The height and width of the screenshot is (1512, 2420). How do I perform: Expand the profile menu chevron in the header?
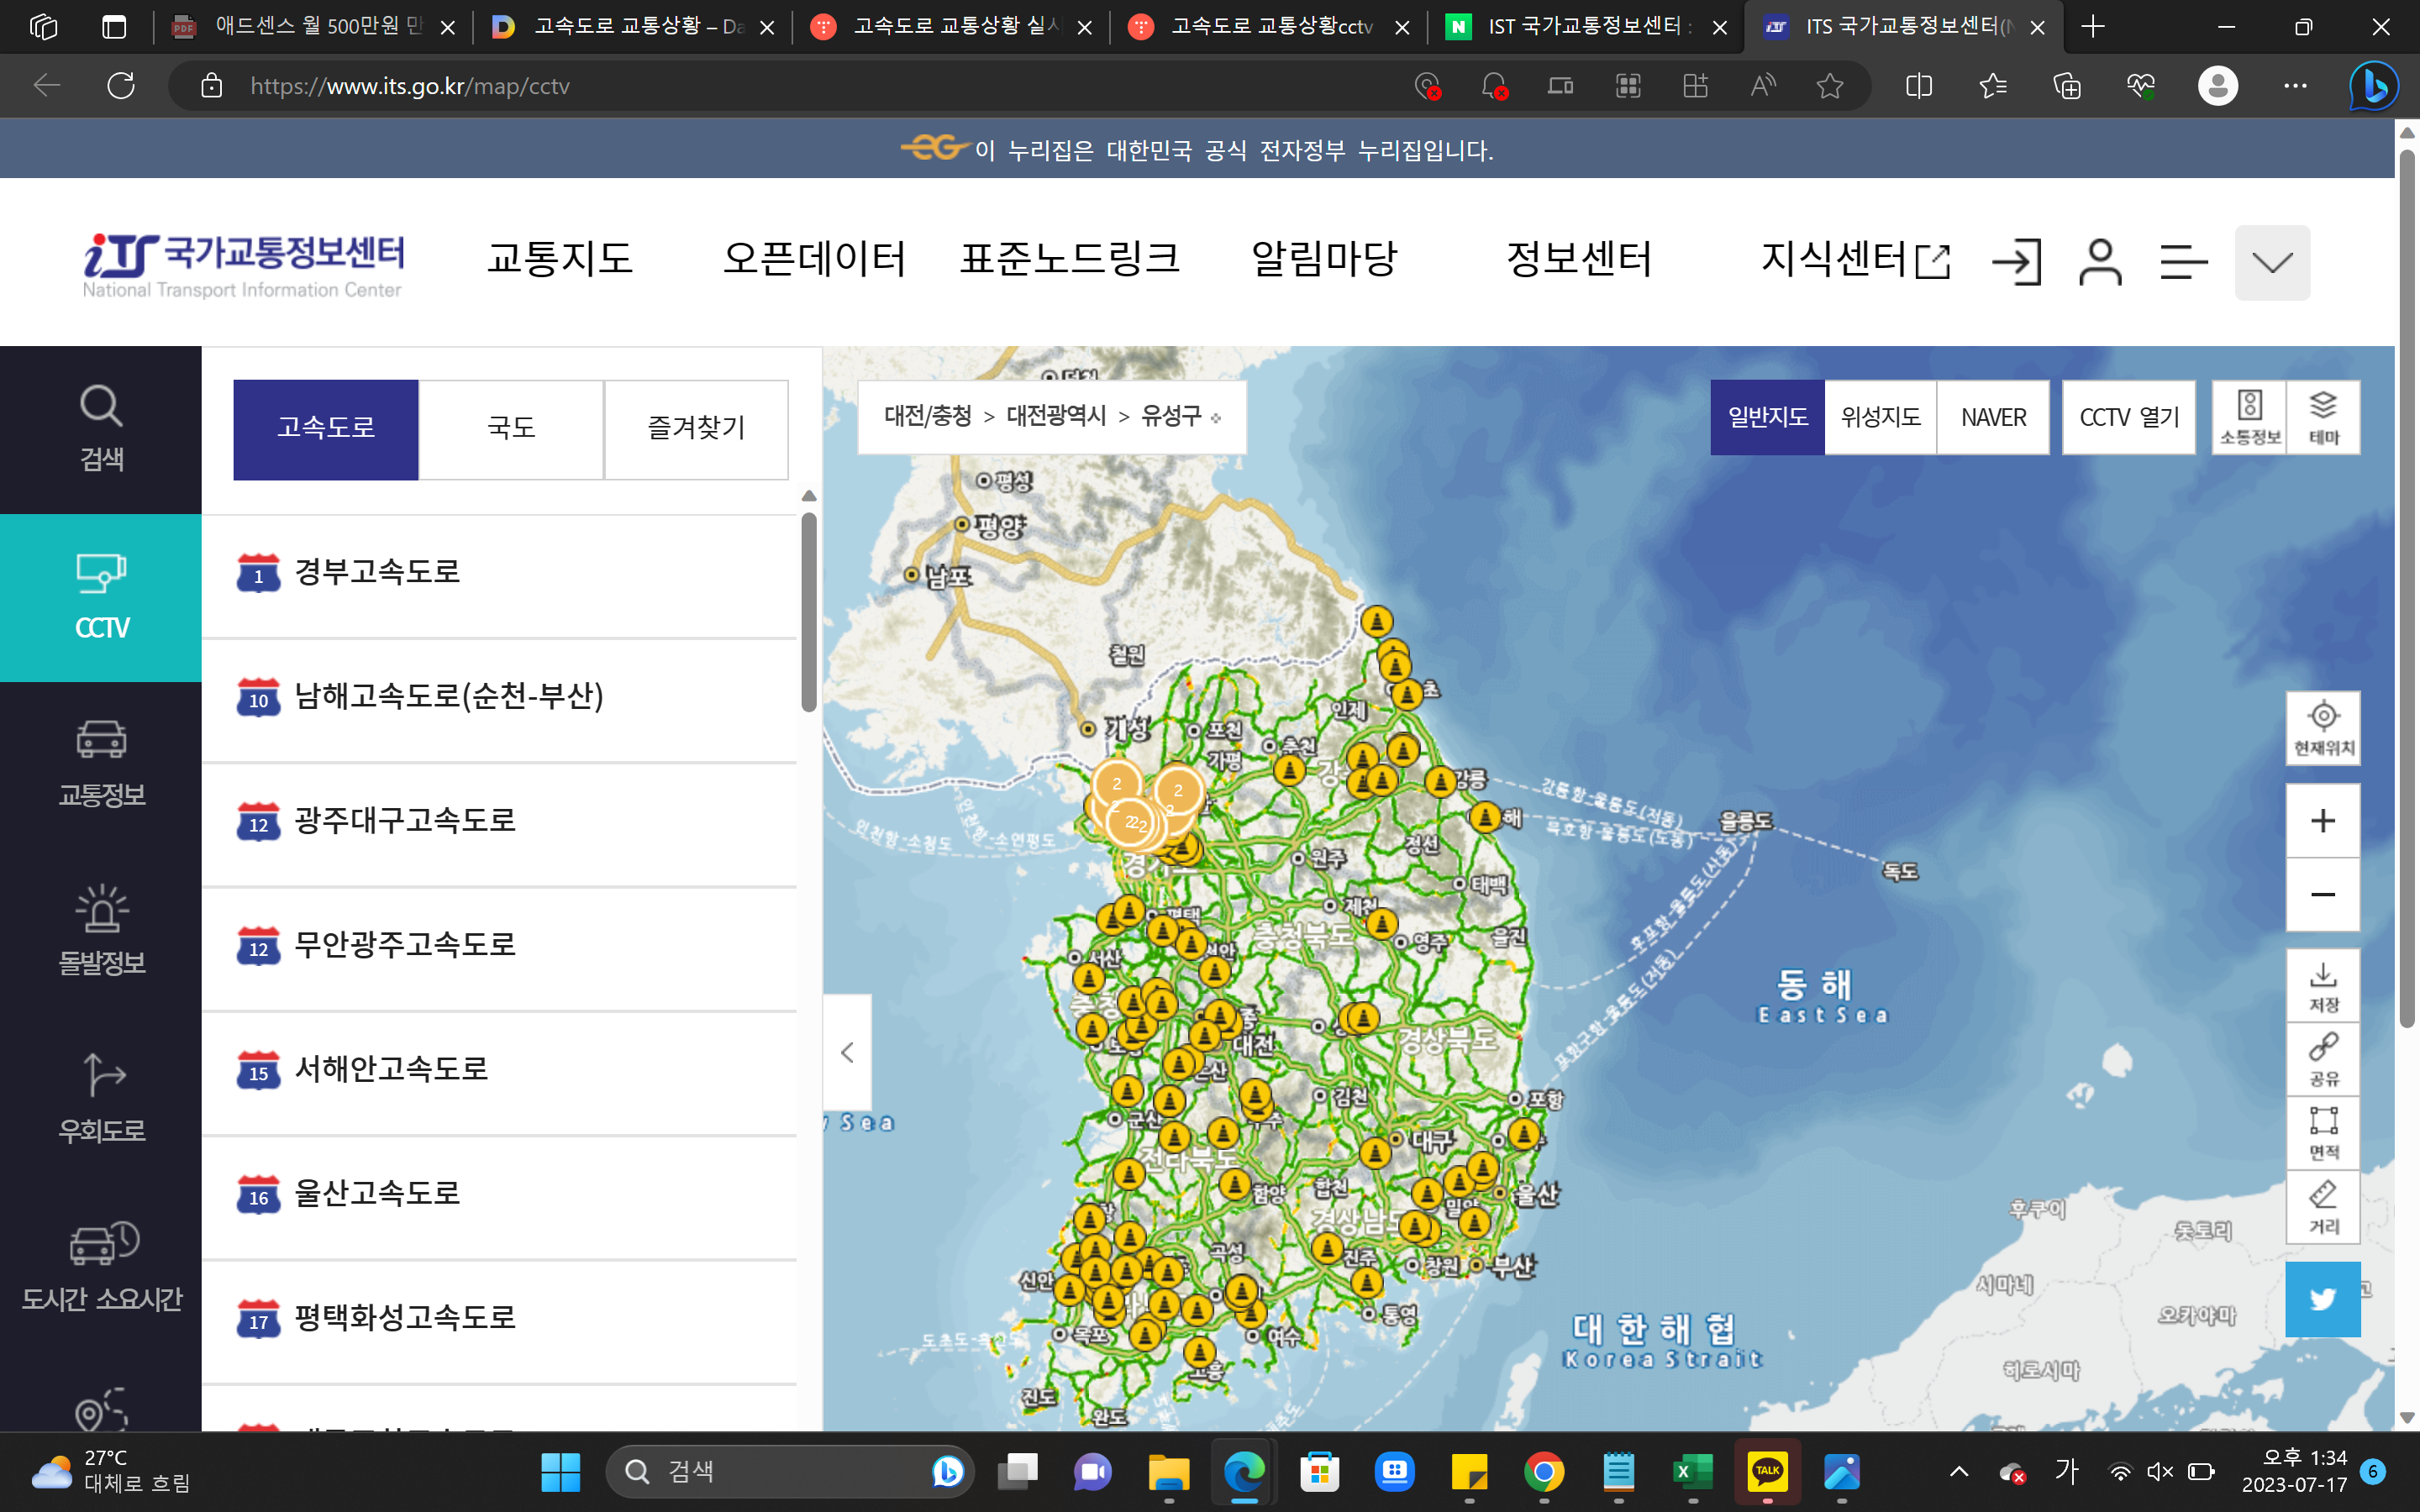2272,262
